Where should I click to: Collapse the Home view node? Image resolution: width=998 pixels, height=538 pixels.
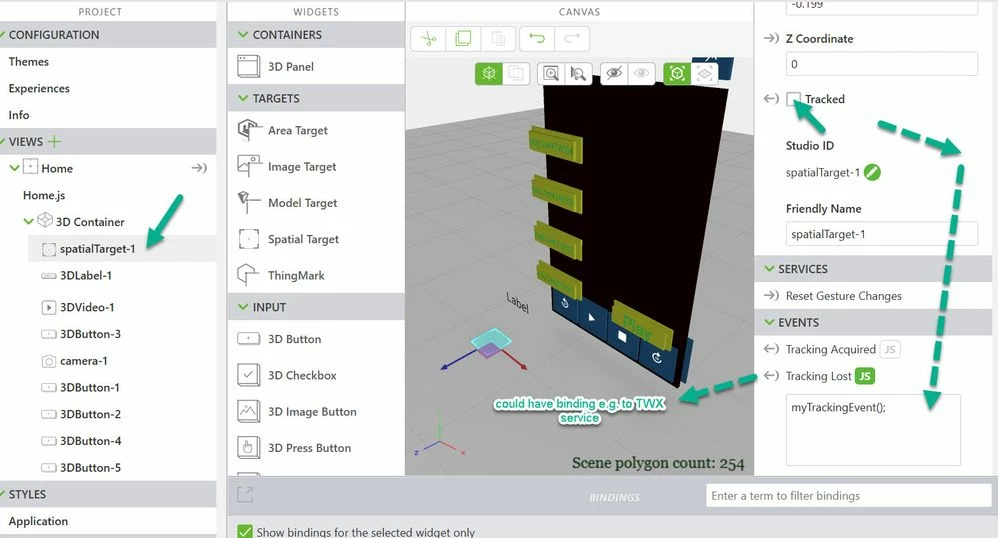click(x=14, y=168)
